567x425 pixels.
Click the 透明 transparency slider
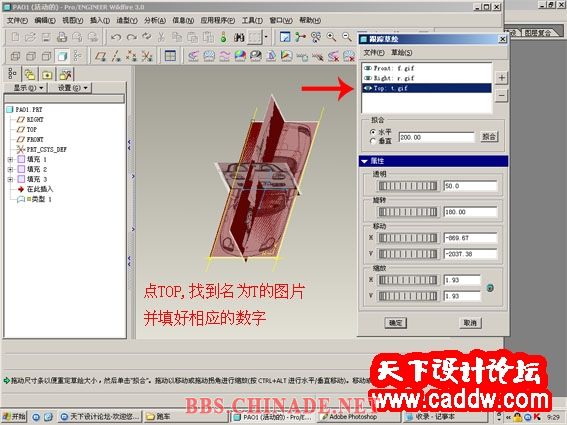click(408, 186)
